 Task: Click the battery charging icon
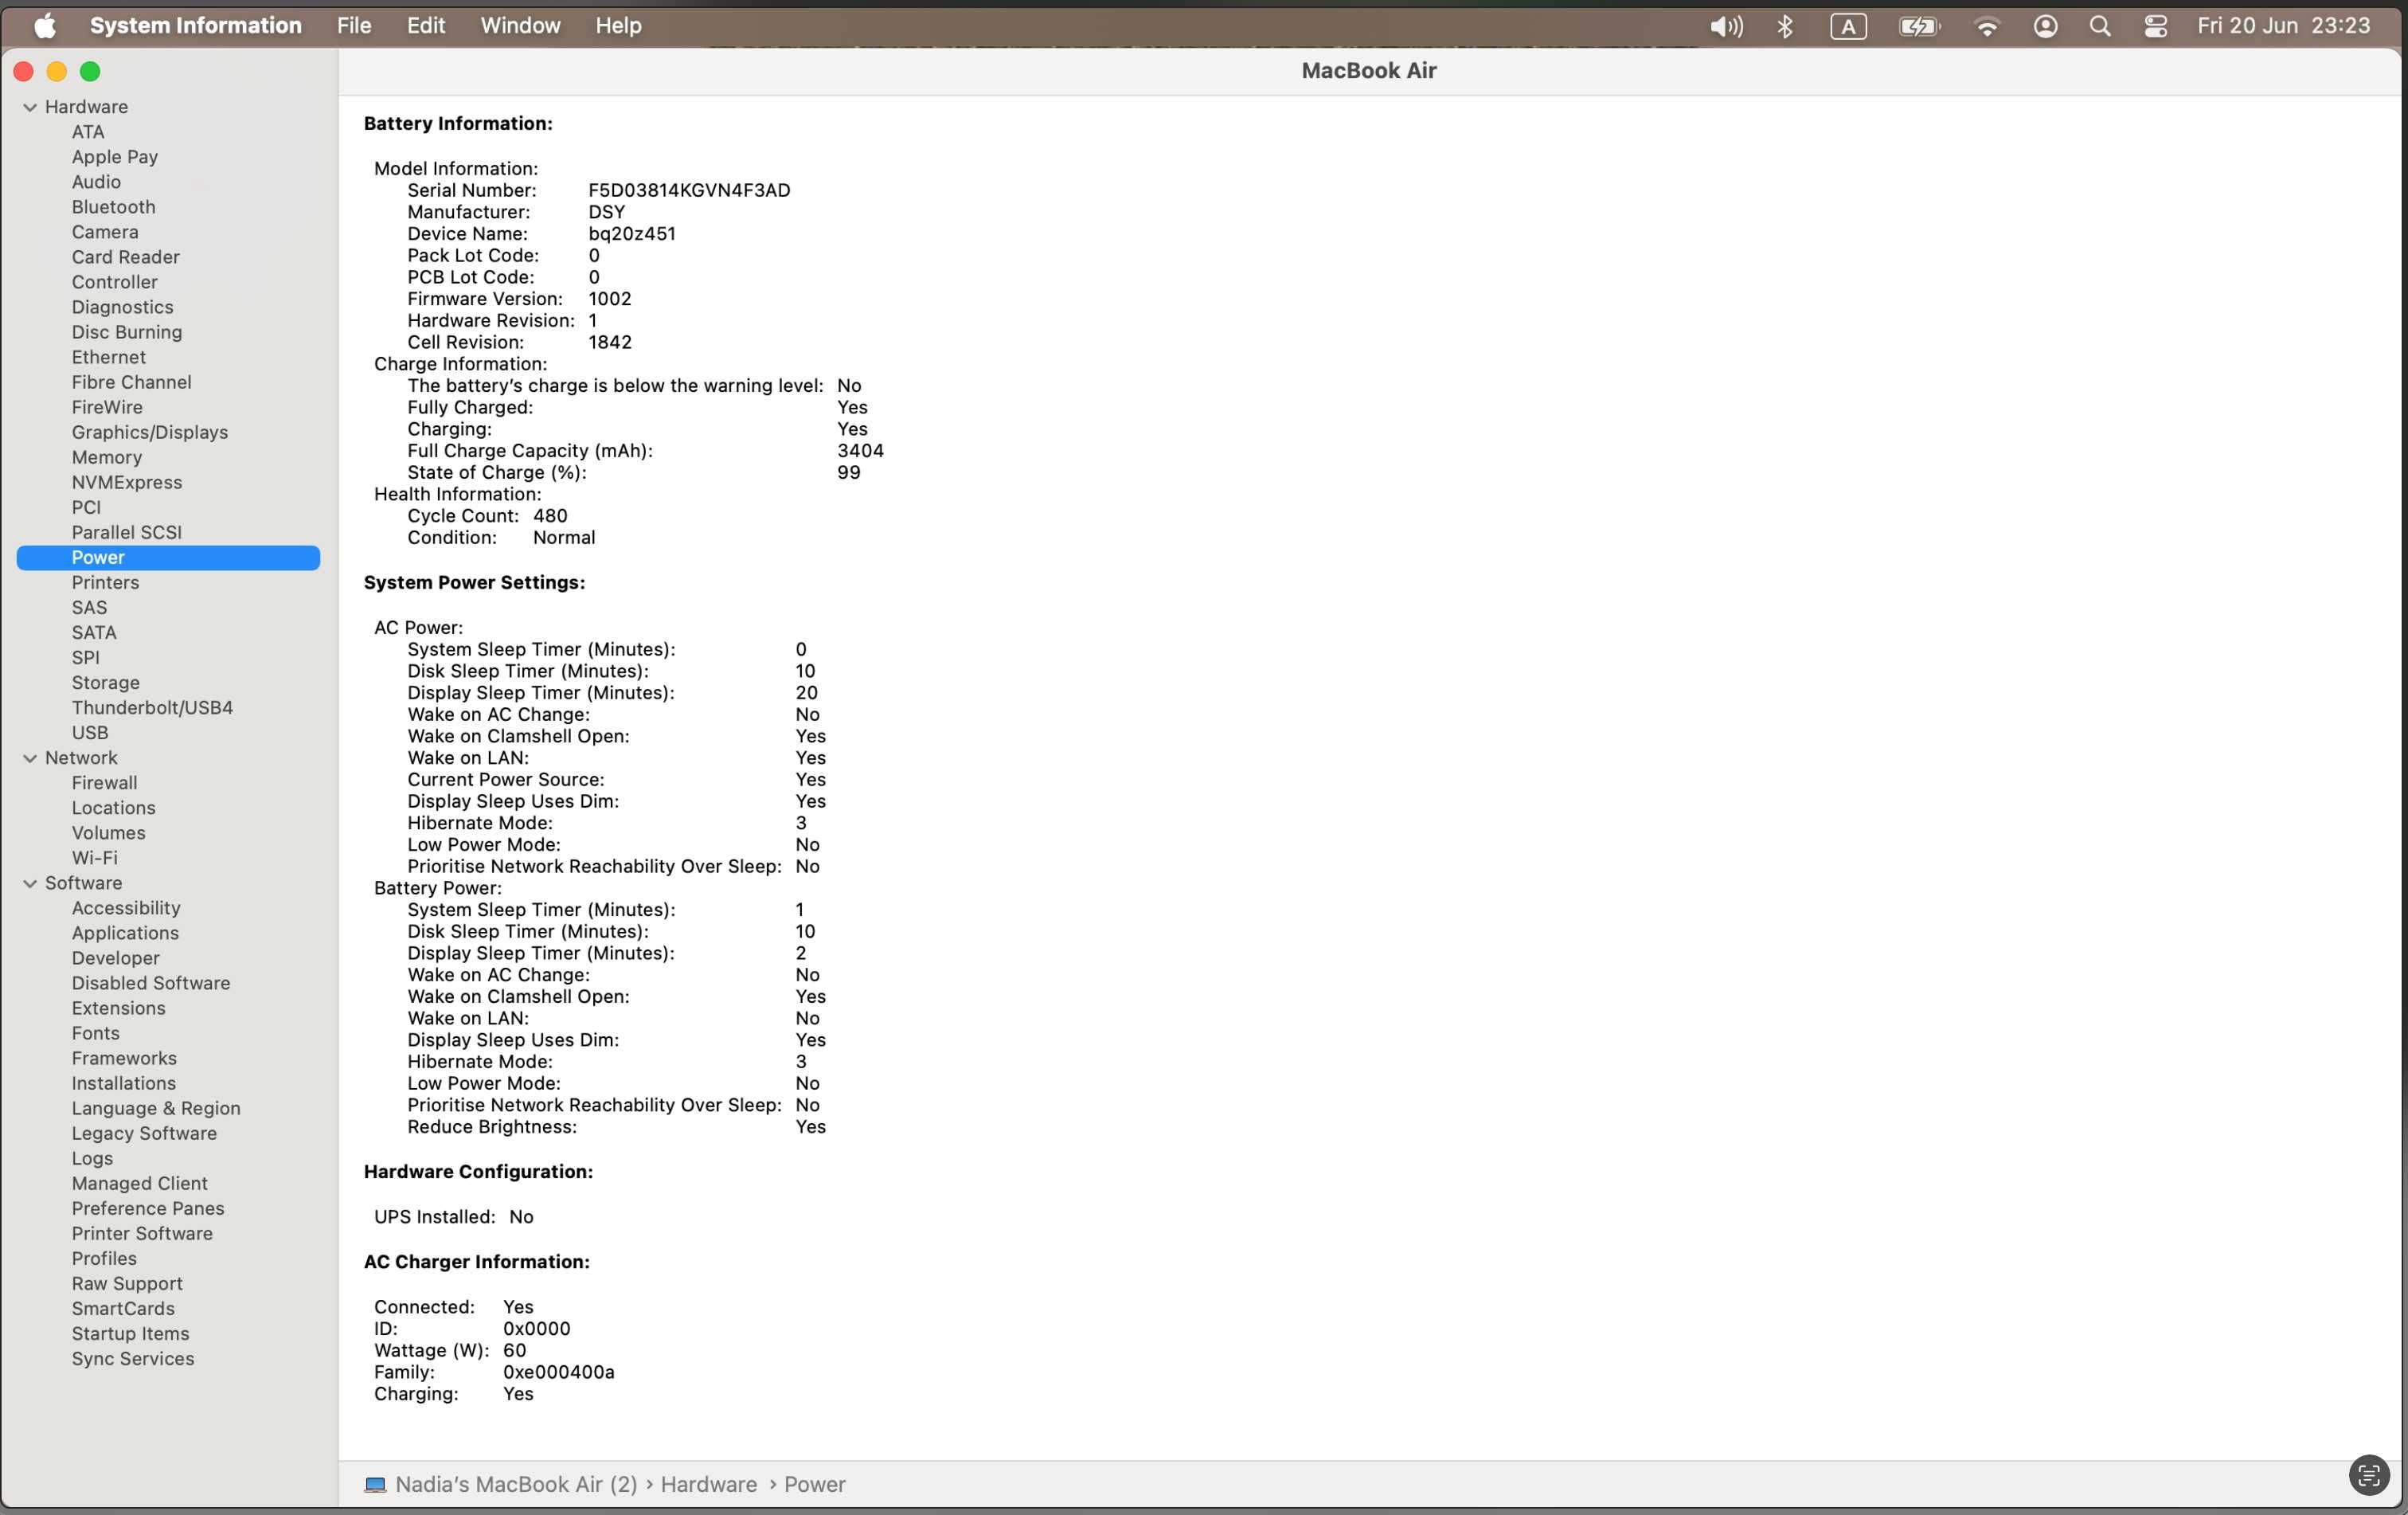click(x=1918, y=27)
